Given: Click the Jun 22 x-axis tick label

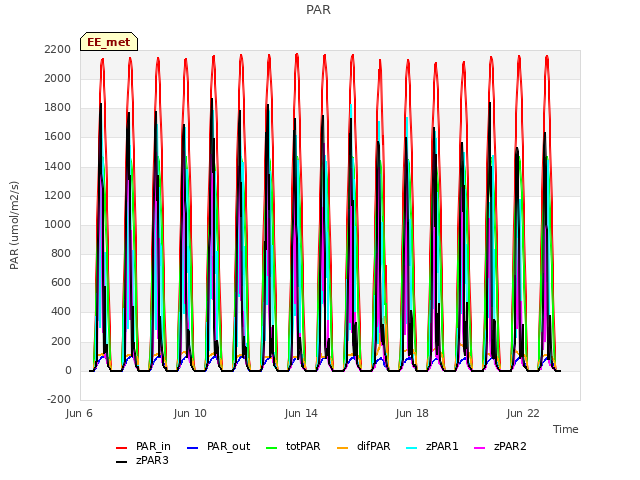Looking at the screenshot, I should click(523, 413).
